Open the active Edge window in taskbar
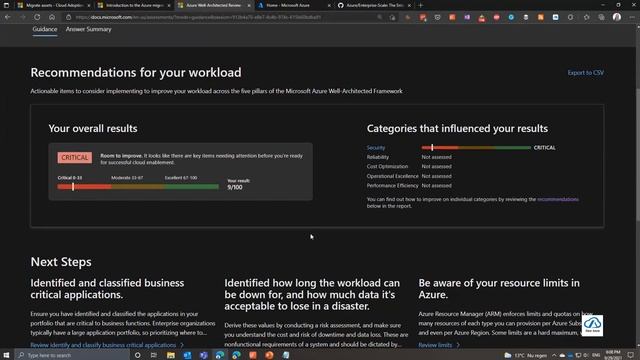 coord(220,355)
